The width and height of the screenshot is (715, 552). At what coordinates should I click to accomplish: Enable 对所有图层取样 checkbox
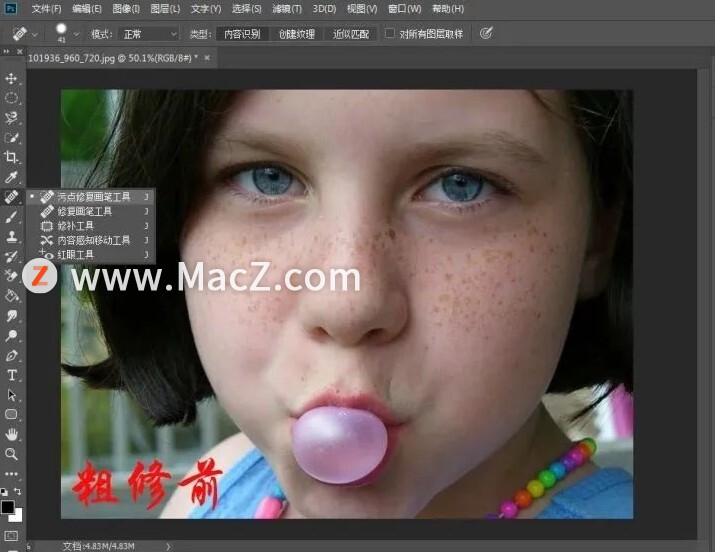tap(390, 33)
